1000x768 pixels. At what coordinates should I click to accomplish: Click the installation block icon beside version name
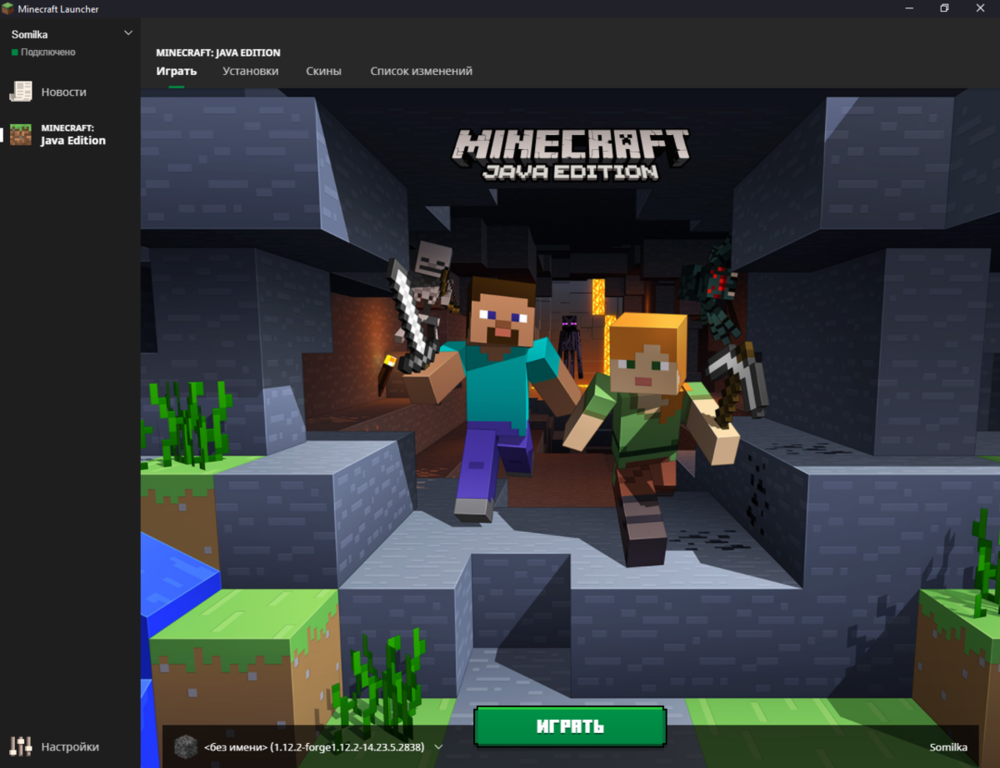click(x=186, y=747)
